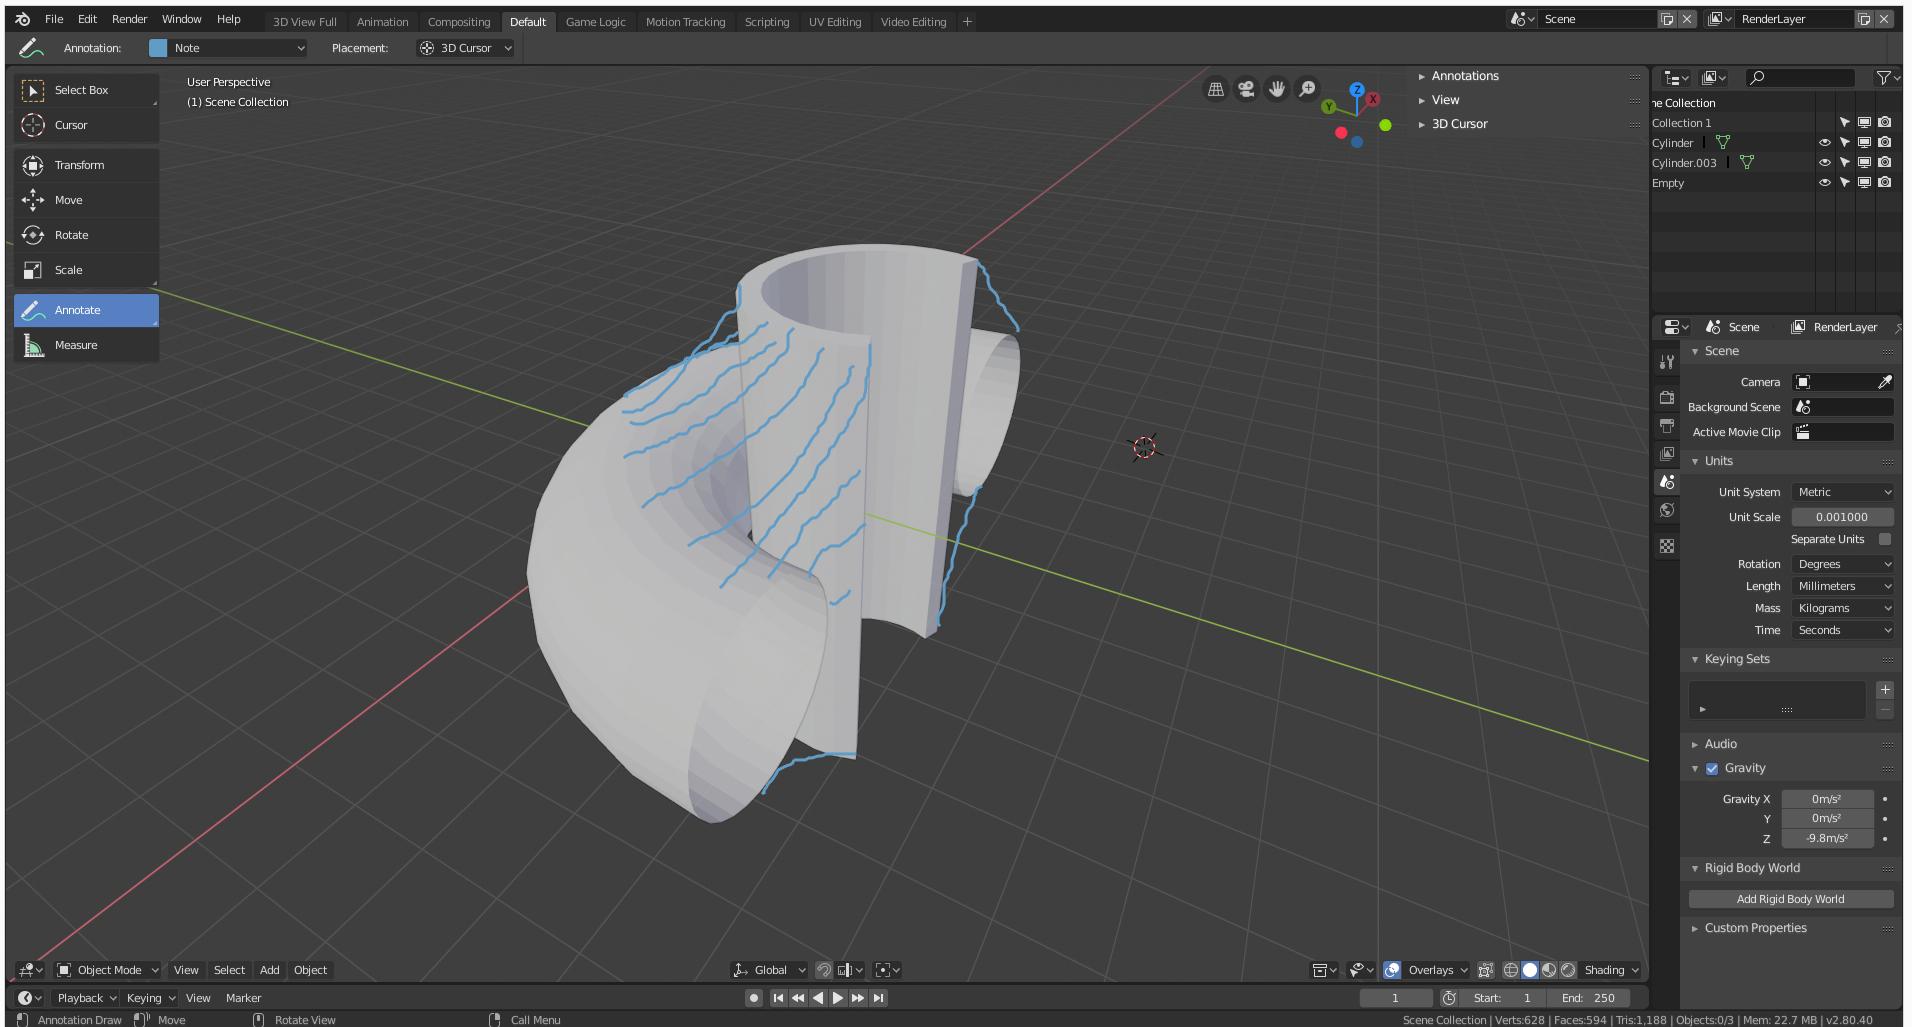The height and width of the screenshot is (1027, 1912).
Task: Click the pan view hand icon
Action: point(1277,89)
